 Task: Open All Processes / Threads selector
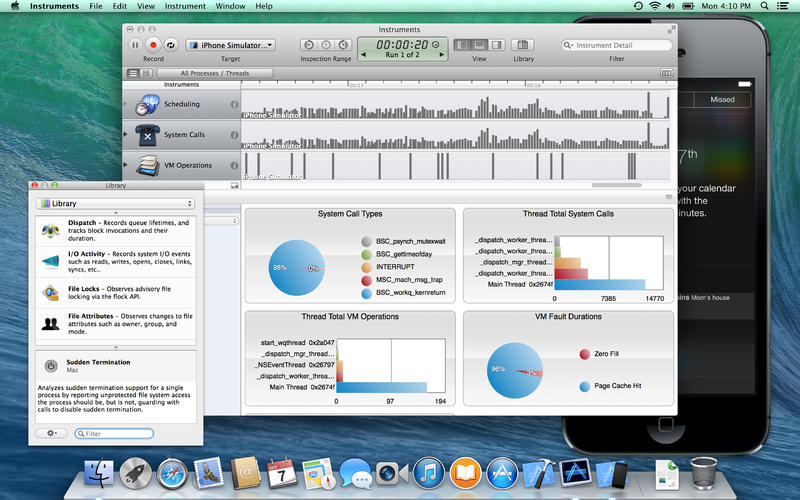point(215,73)
